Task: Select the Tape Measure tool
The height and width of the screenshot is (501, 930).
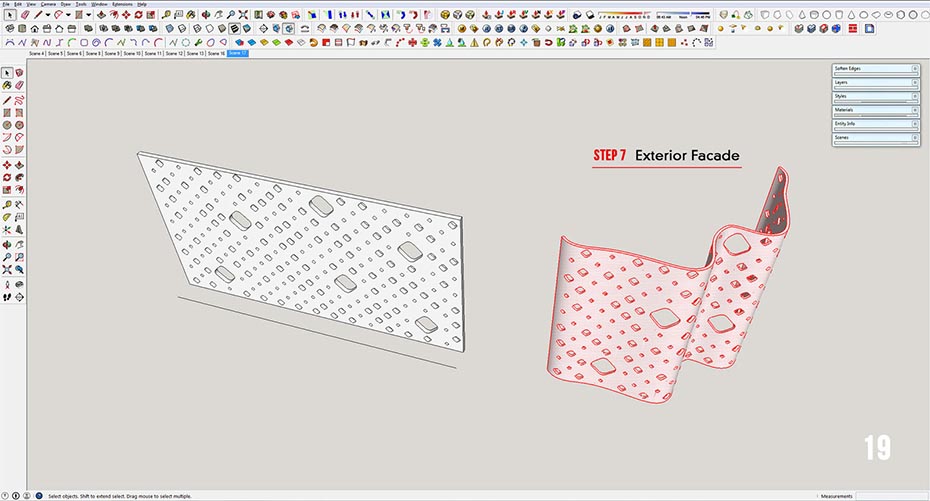Action: [x=7, y=203]
